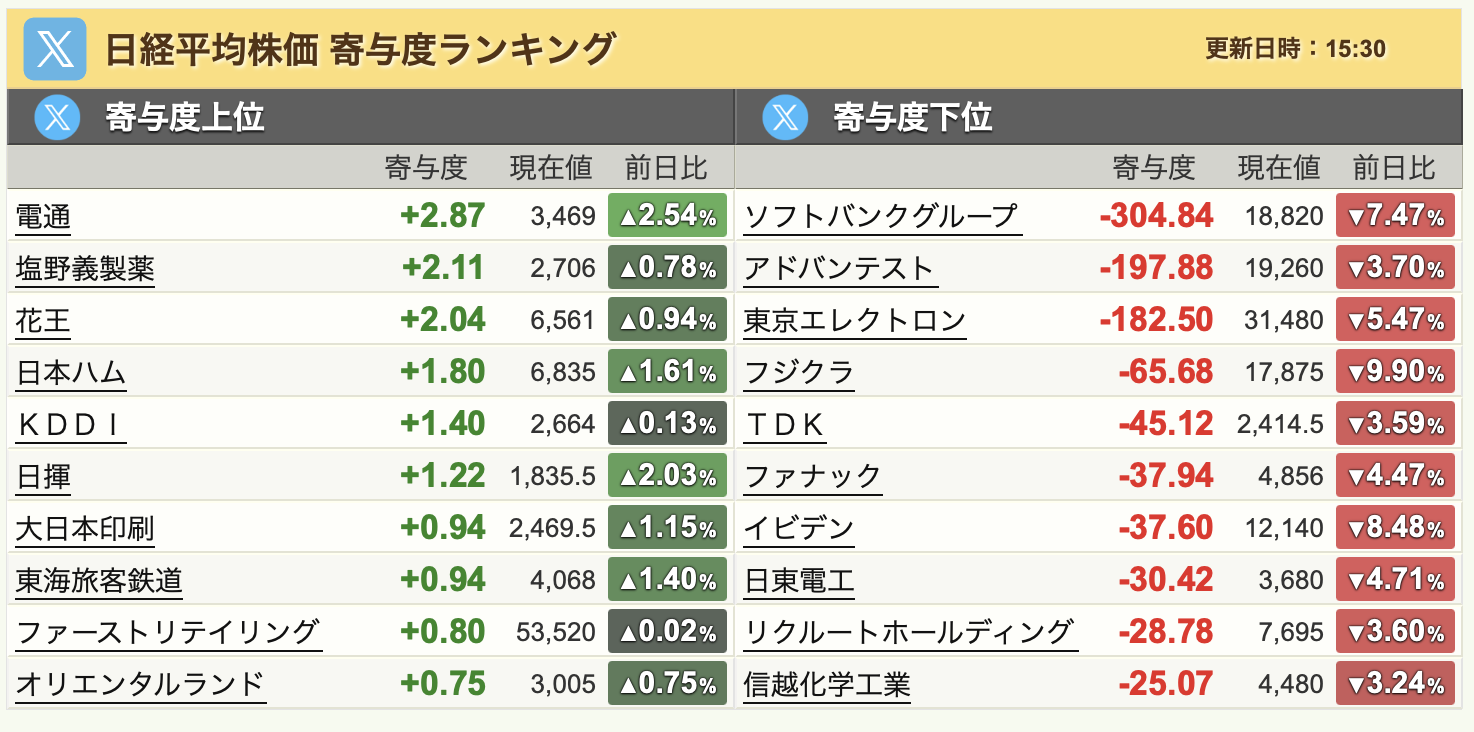Select the 花王 stock link
The height and width of the screenshot is (732, 1474).
(44, 321)
